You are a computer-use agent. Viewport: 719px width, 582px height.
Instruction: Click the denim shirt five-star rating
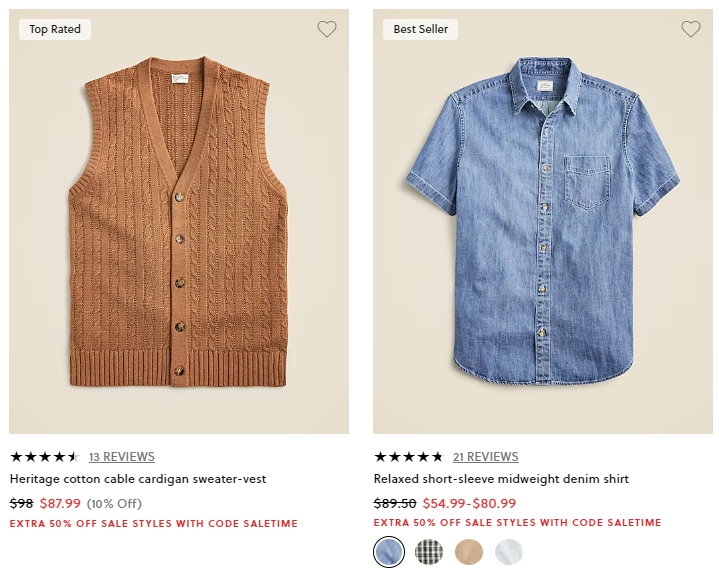pyautogui.click(x=409, y=457)
